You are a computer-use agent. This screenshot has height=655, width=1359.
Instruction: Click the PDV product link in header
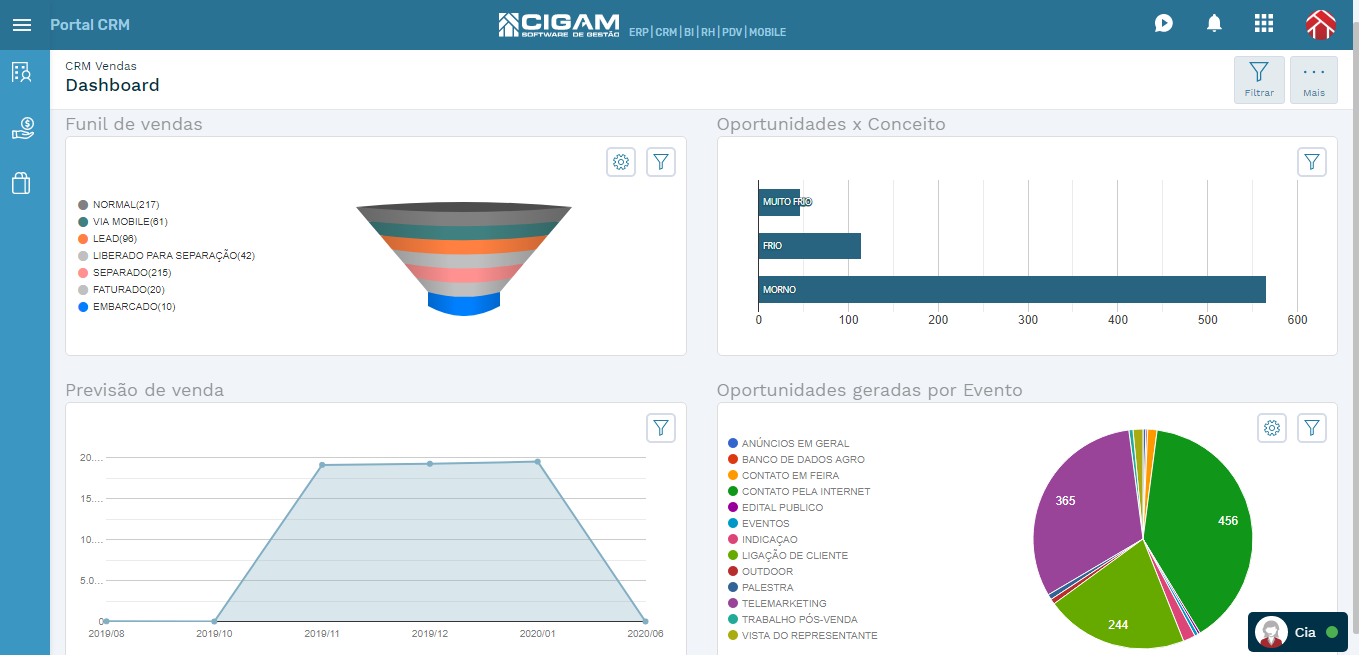(732, 32)
